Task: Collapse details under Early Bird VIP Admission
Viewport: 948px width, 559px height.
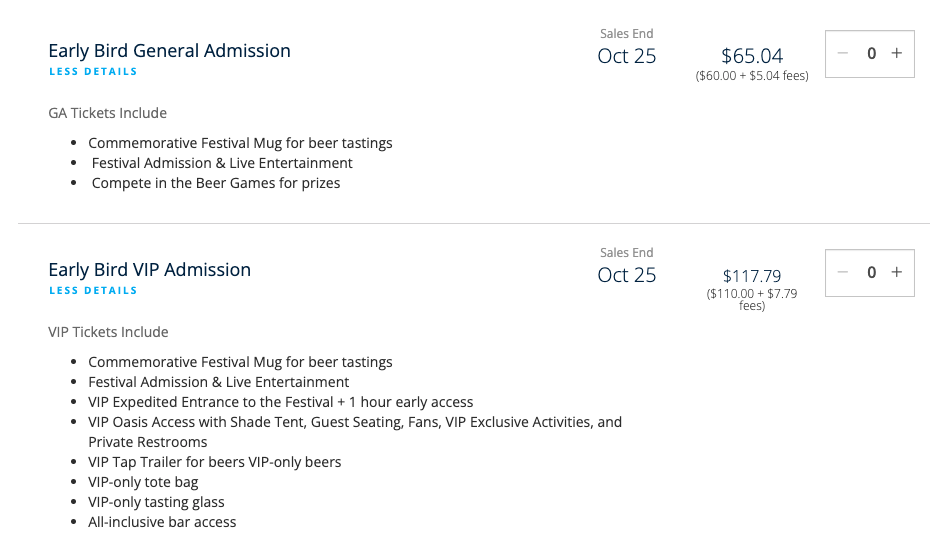Action: (93, 291)
